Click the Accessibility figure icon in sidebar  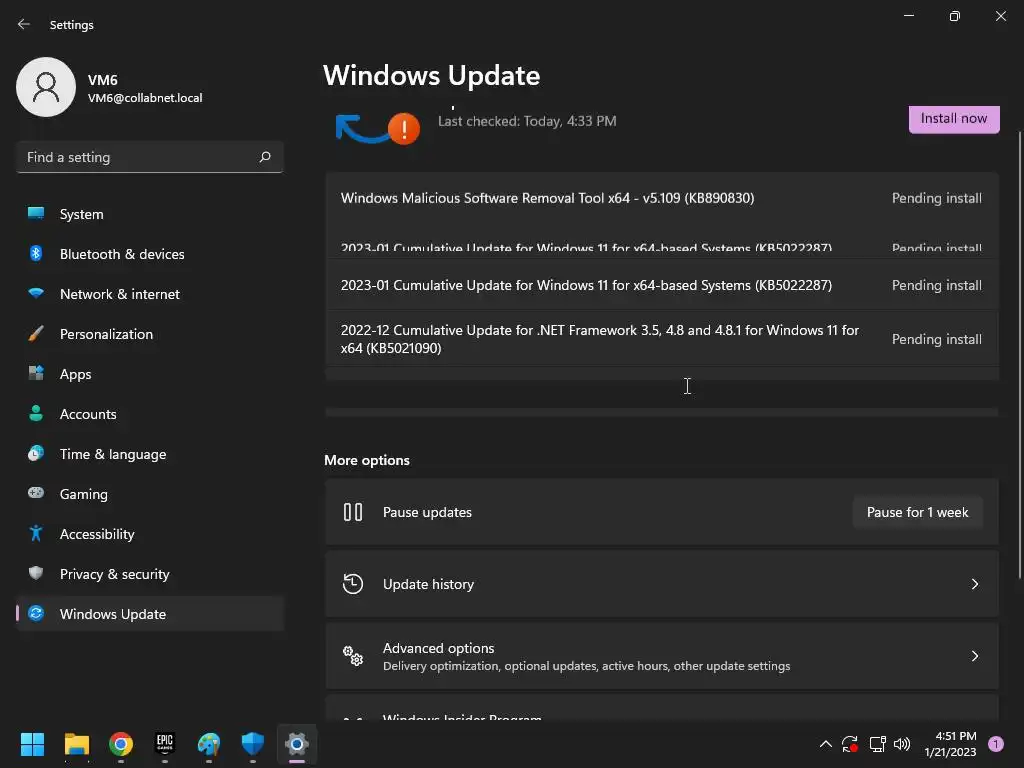pyautogui.click(x=36, y=534)
